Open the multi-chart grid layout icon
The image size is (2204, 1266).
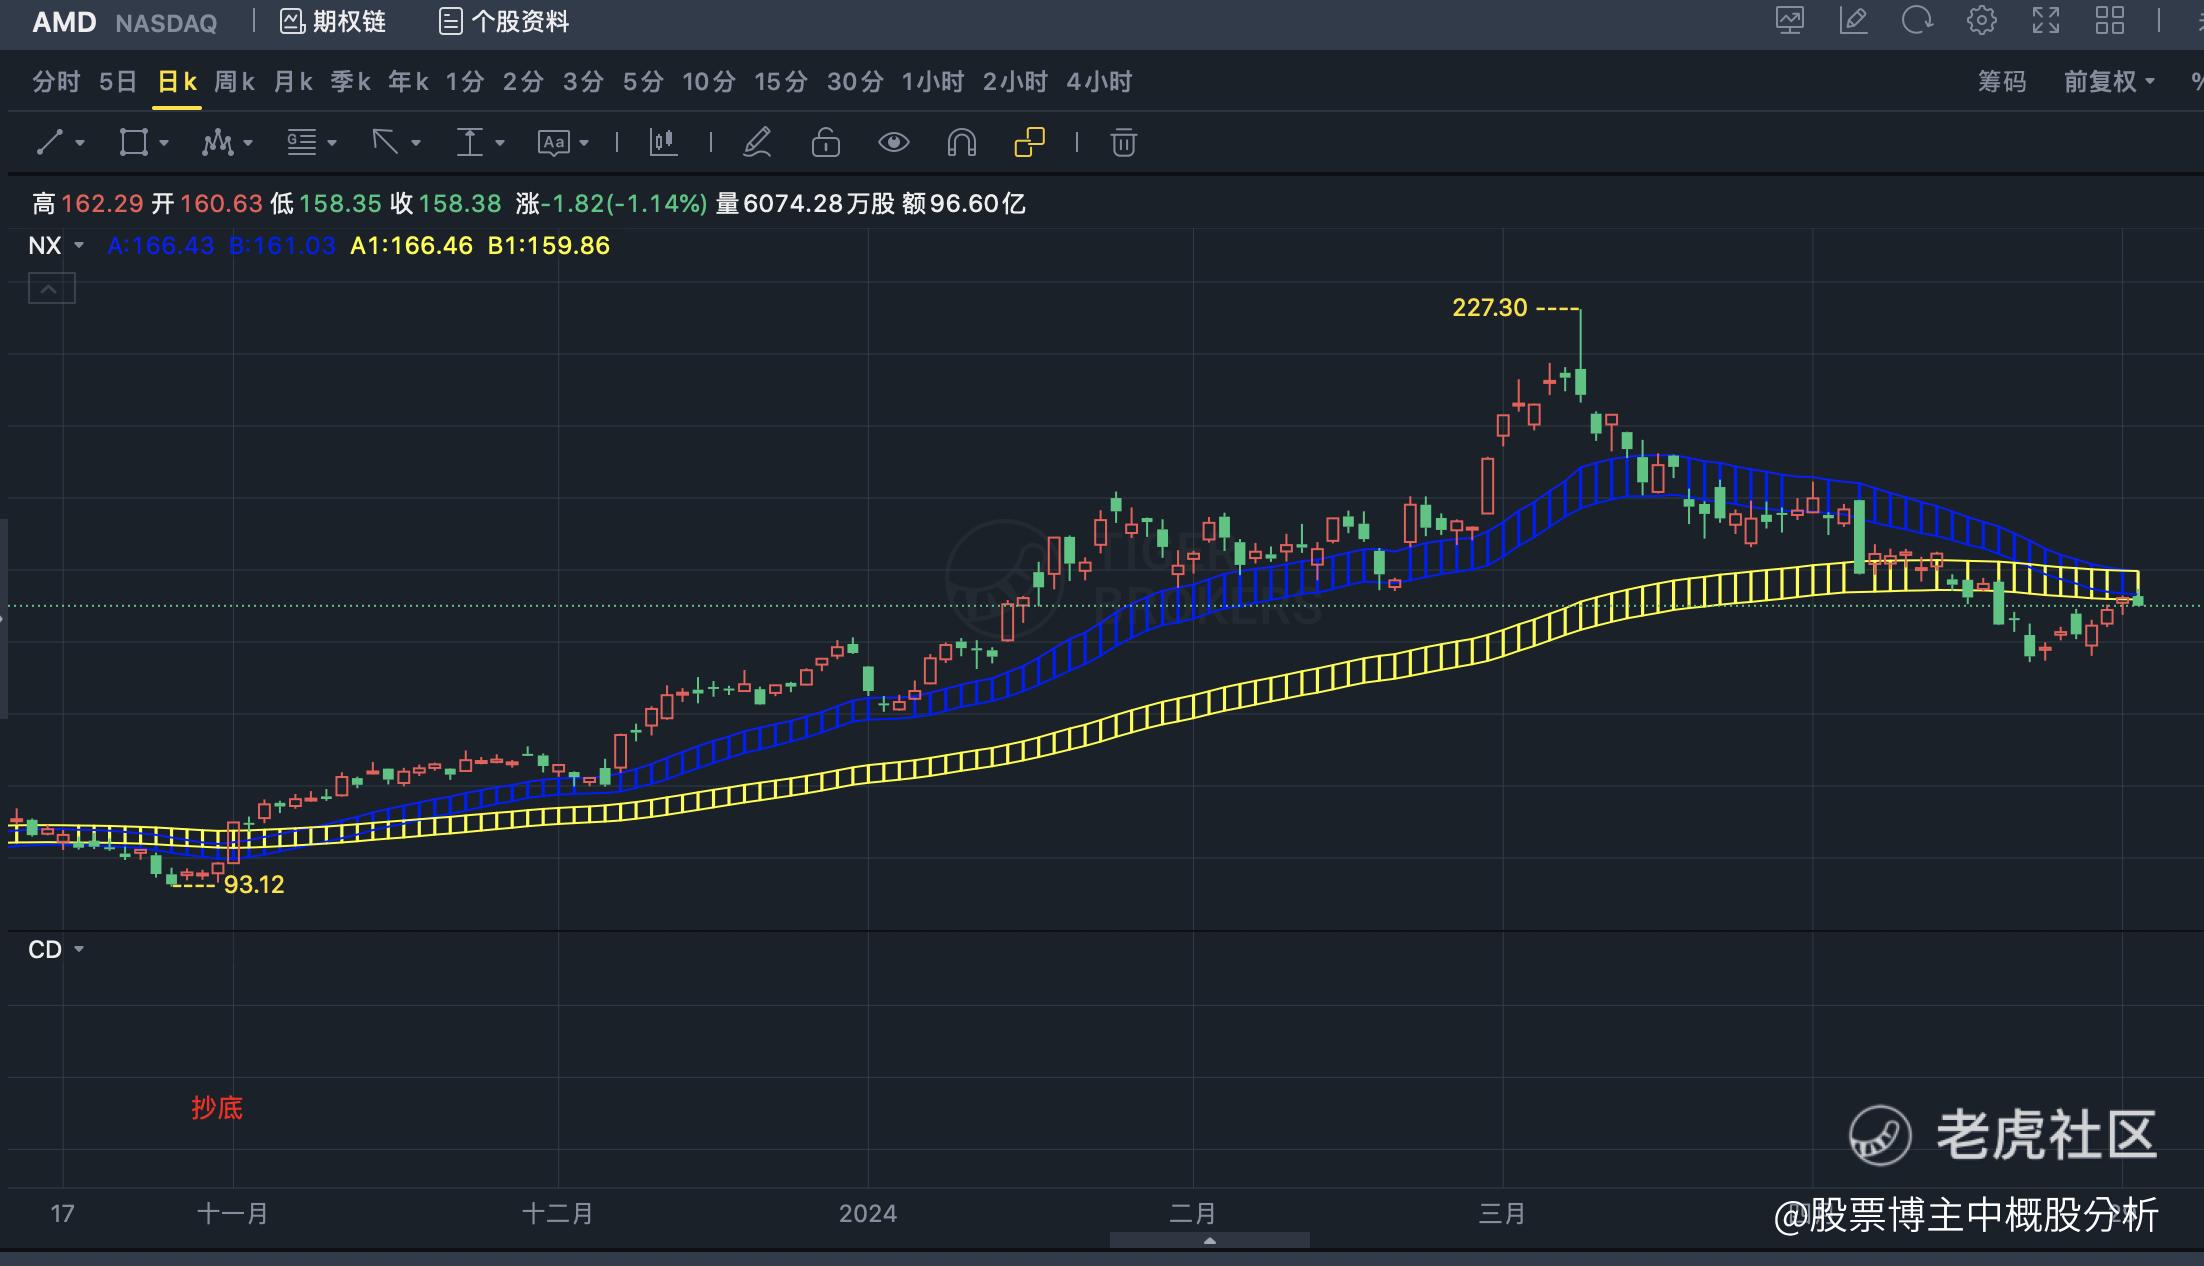coord(2110,20)
